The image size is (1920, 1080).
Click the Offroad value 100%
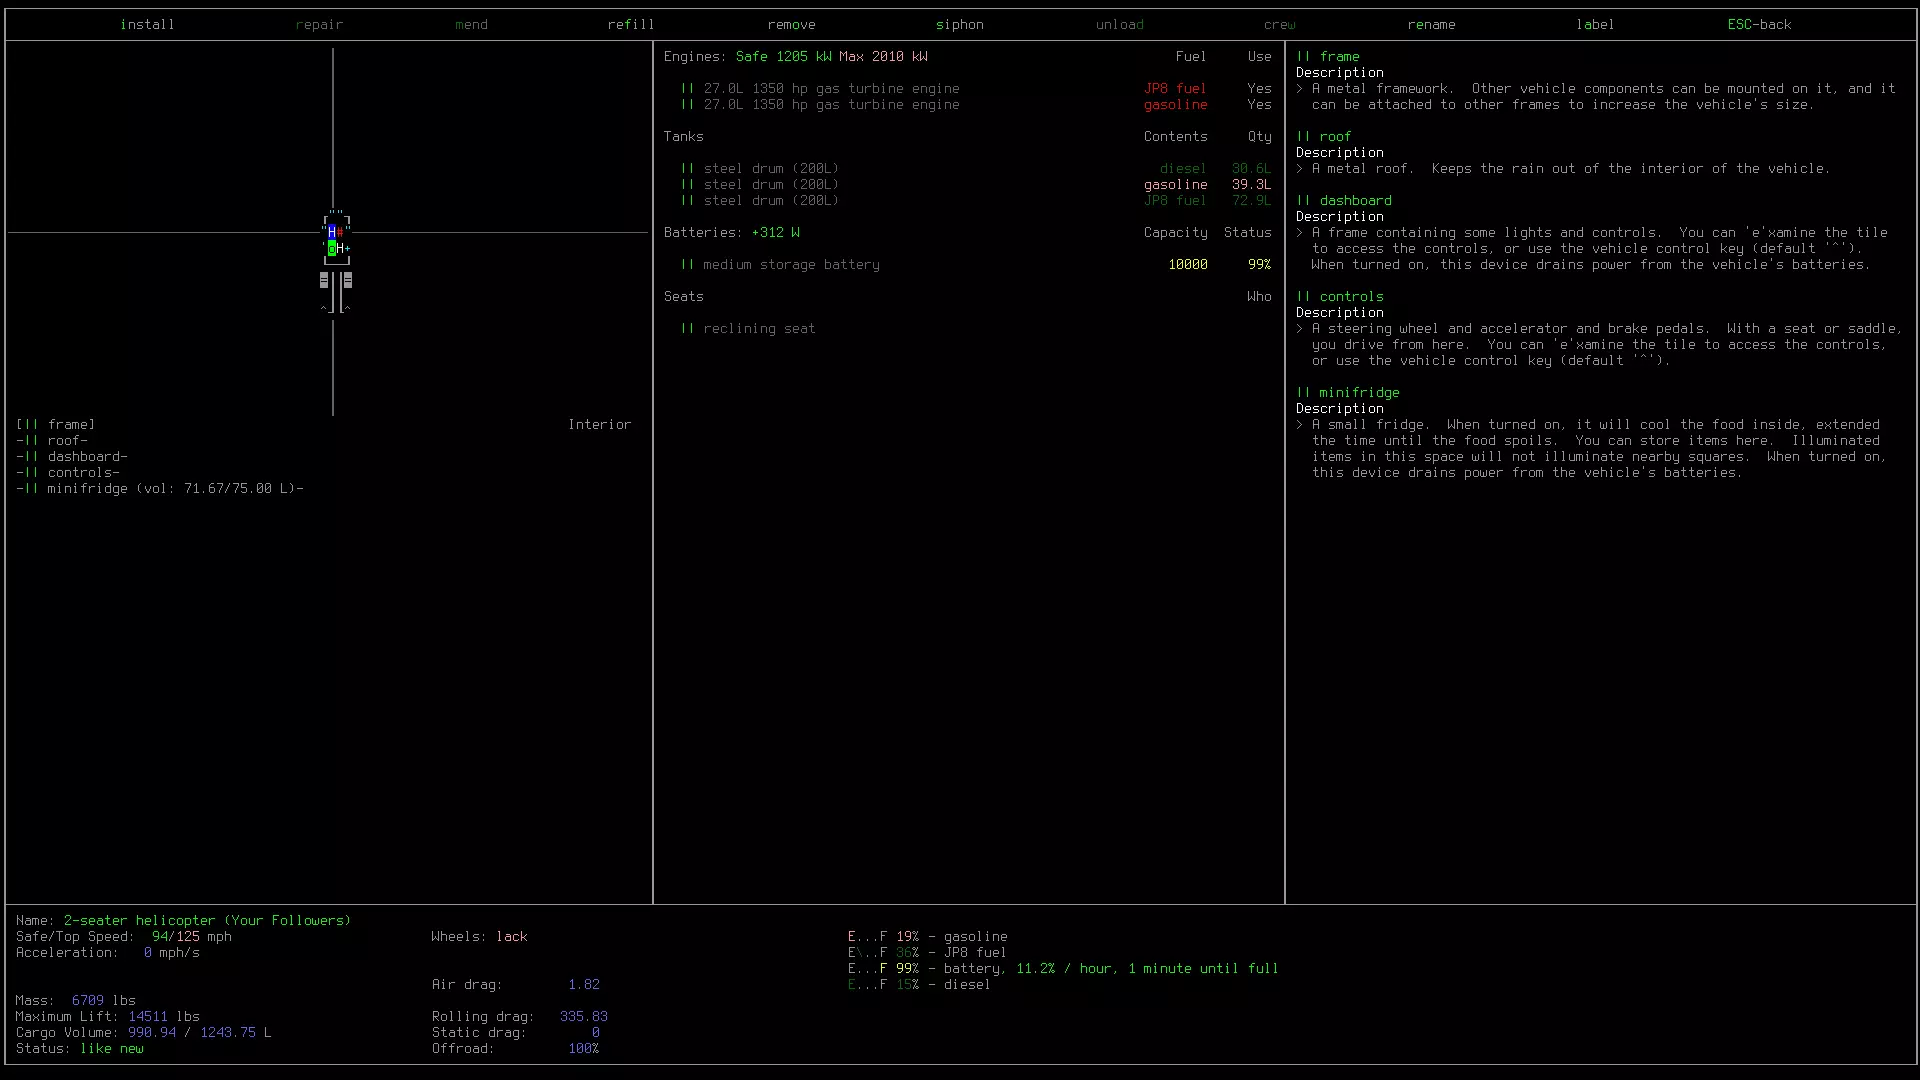(583, 1048)
